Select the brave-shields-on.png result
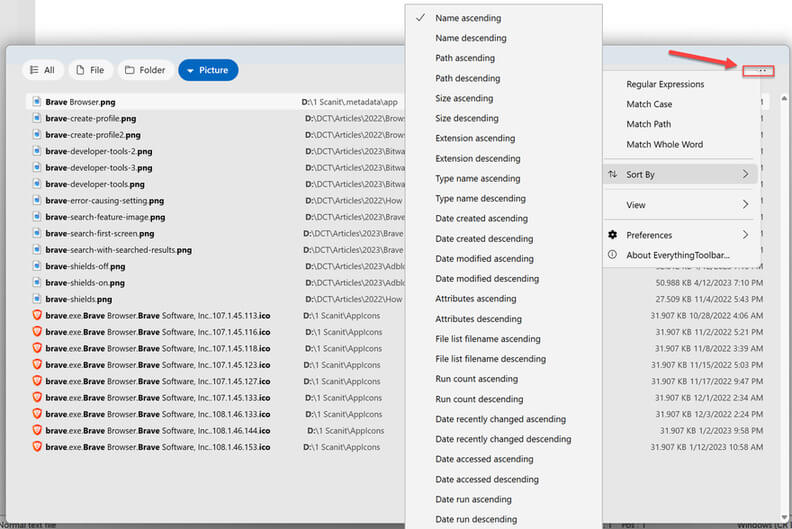792x529 pixels. coord(85,282)
